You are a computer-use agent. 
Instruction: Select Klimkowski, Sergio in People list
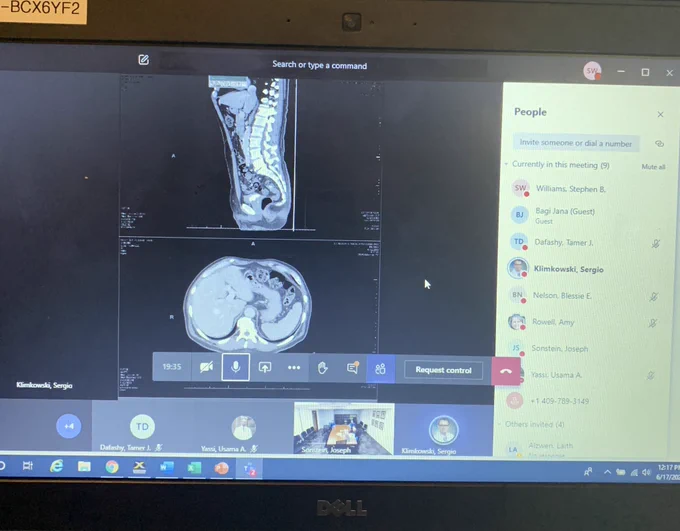(x=568, y=269)
